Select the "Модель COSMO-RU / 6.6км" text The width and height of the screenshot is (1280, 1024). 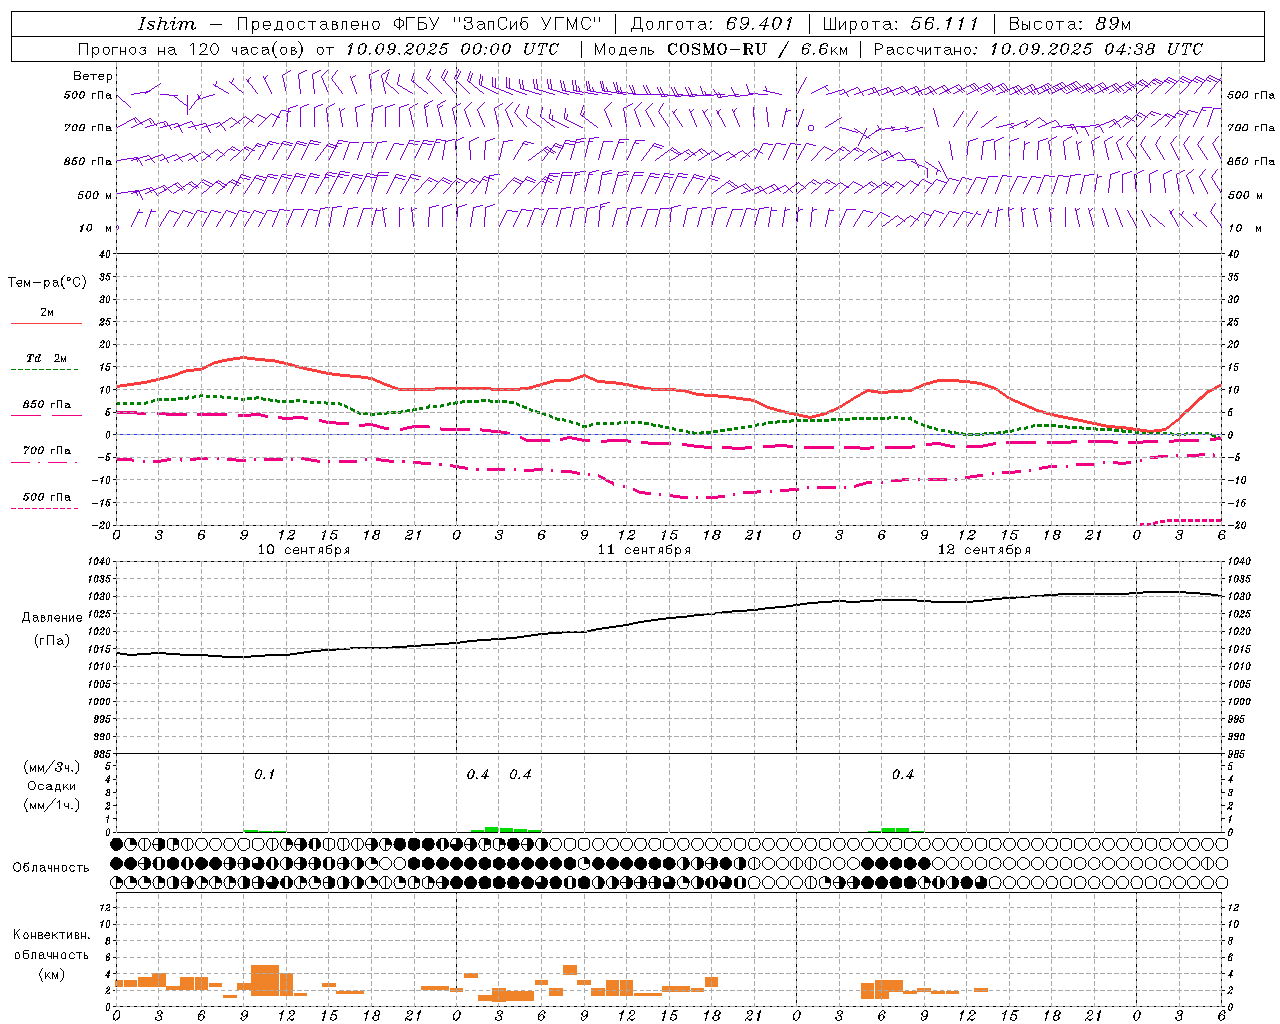[x=720, y=49]
